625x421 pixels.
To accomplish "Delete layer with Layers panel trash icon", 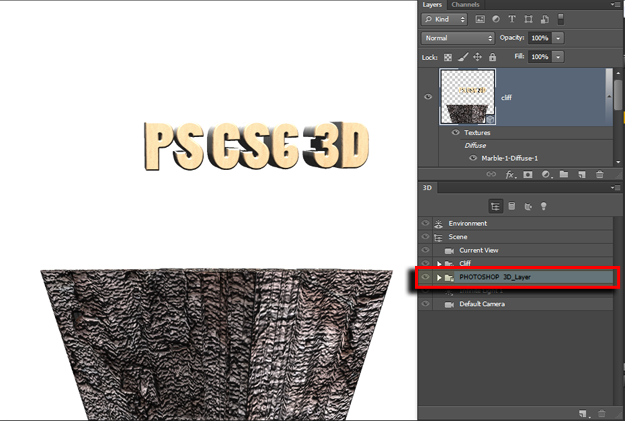I will pyautogui.click(x=598, y=174).
